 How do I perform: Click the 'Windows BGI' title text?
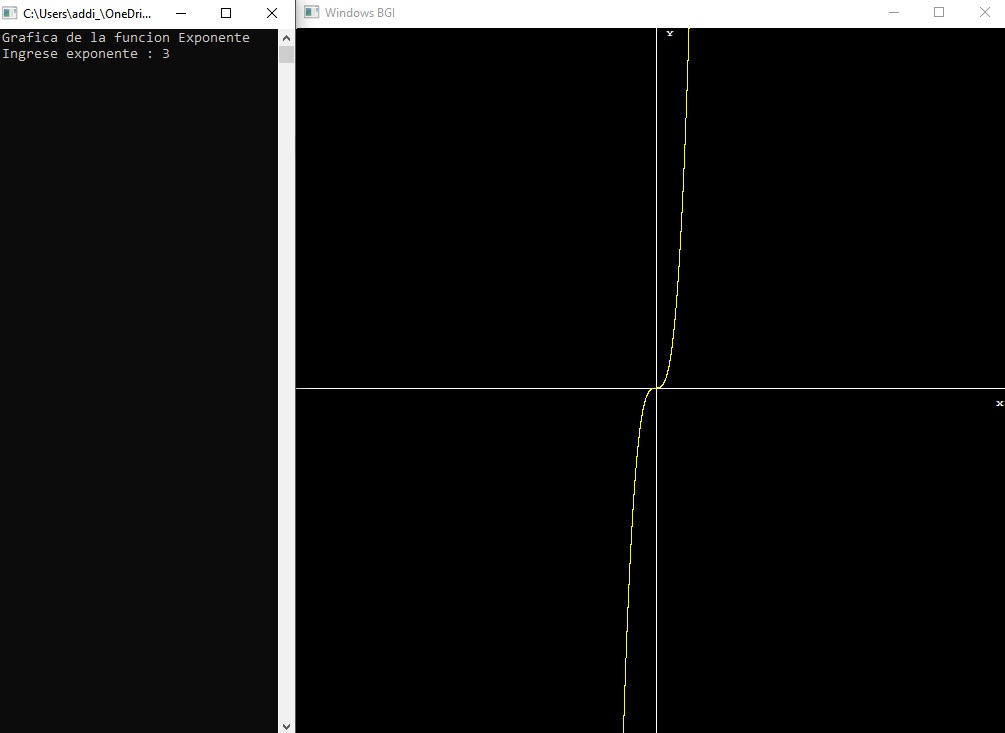(x=360, y=13)
